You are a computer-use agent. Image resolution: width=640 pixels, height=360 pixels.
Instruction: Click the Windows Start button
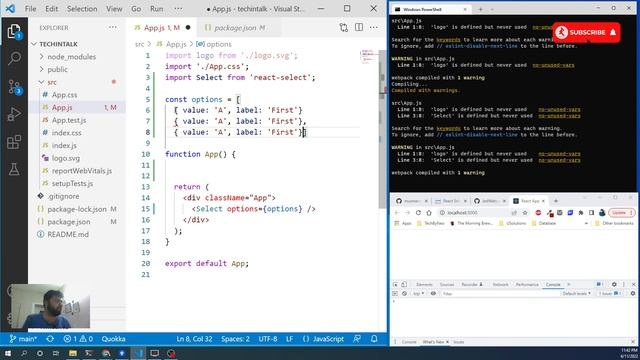click(x=8, y=353)
